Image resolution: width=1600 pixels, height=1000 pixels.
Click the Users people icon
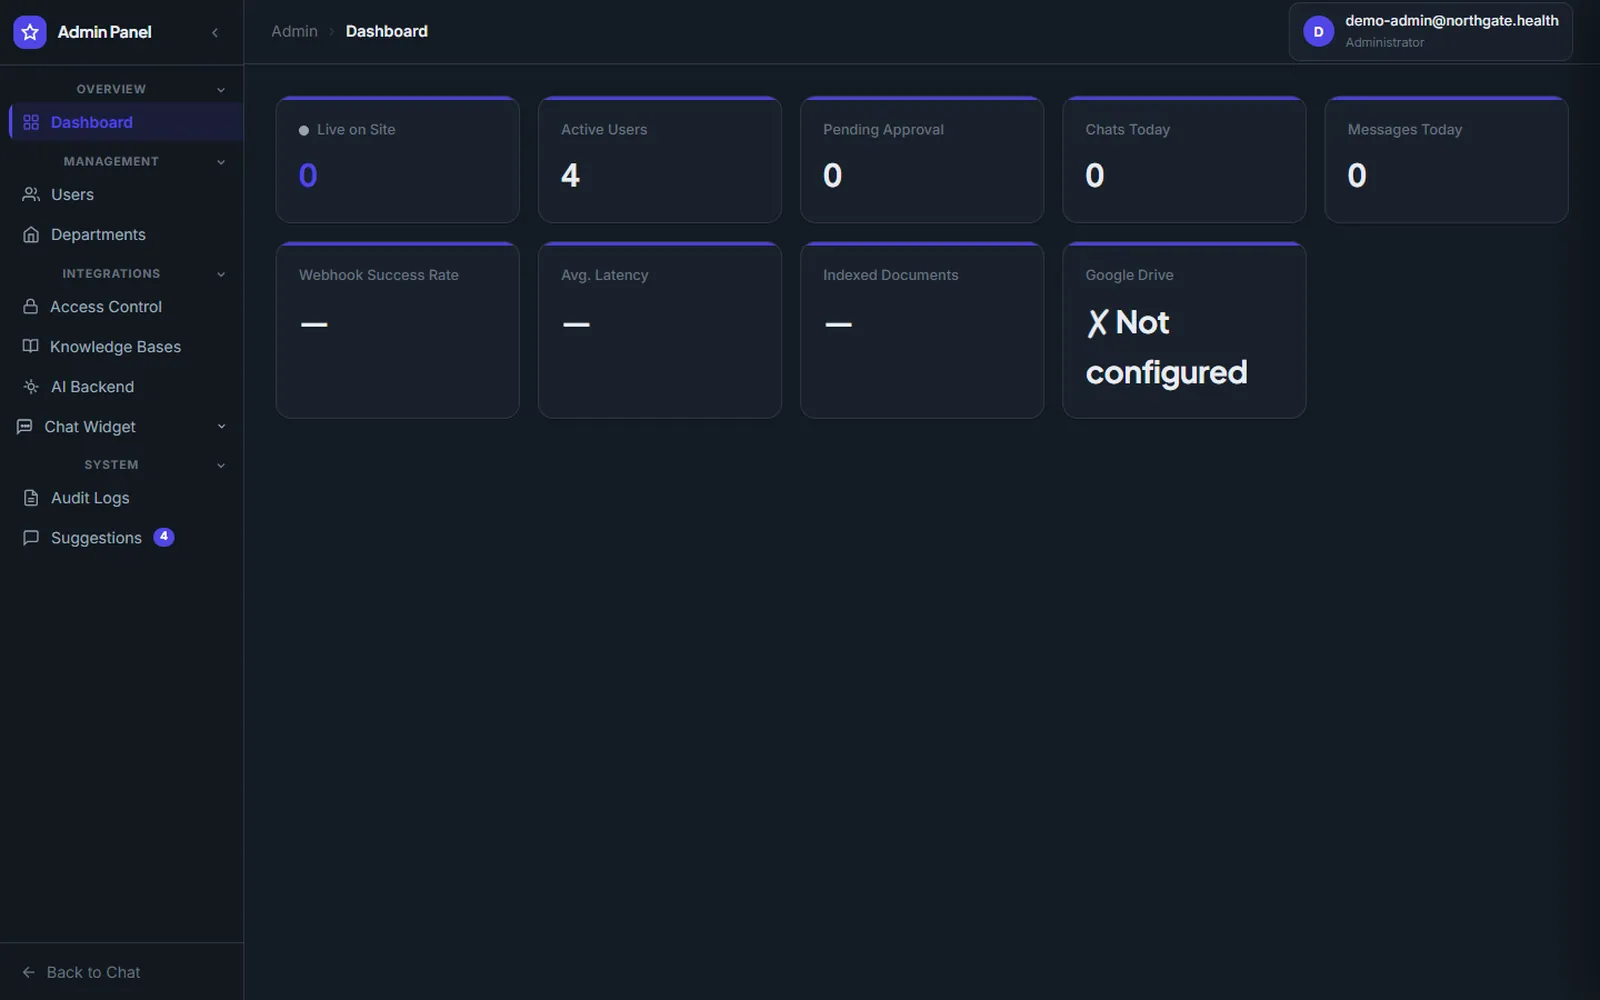click(x=31, y=194)
